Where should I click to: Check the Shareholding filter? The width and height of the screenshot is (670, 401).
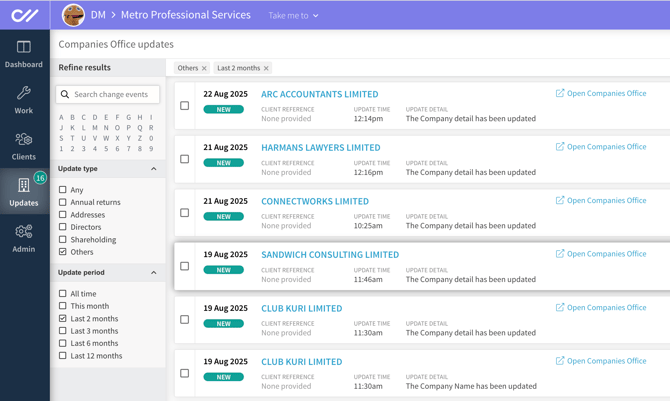point(63,239)
